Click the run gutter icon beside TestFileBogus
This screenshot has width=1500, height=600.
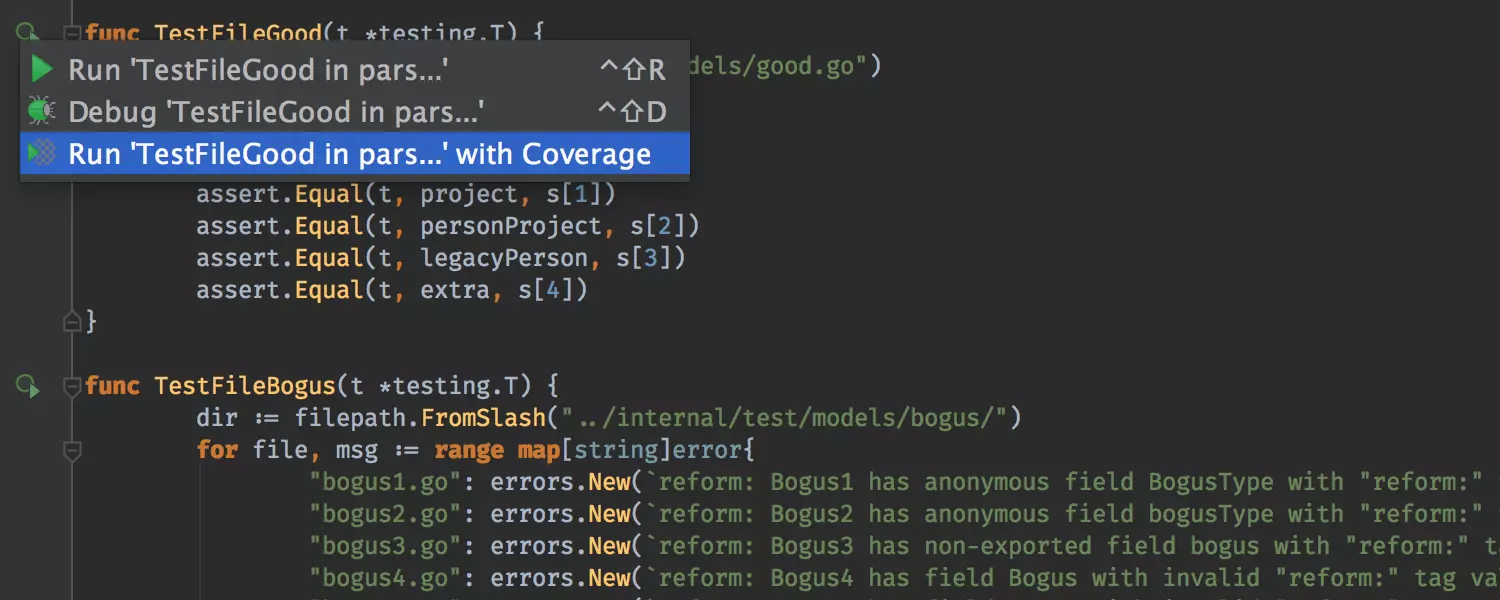(x=27, y=386)
